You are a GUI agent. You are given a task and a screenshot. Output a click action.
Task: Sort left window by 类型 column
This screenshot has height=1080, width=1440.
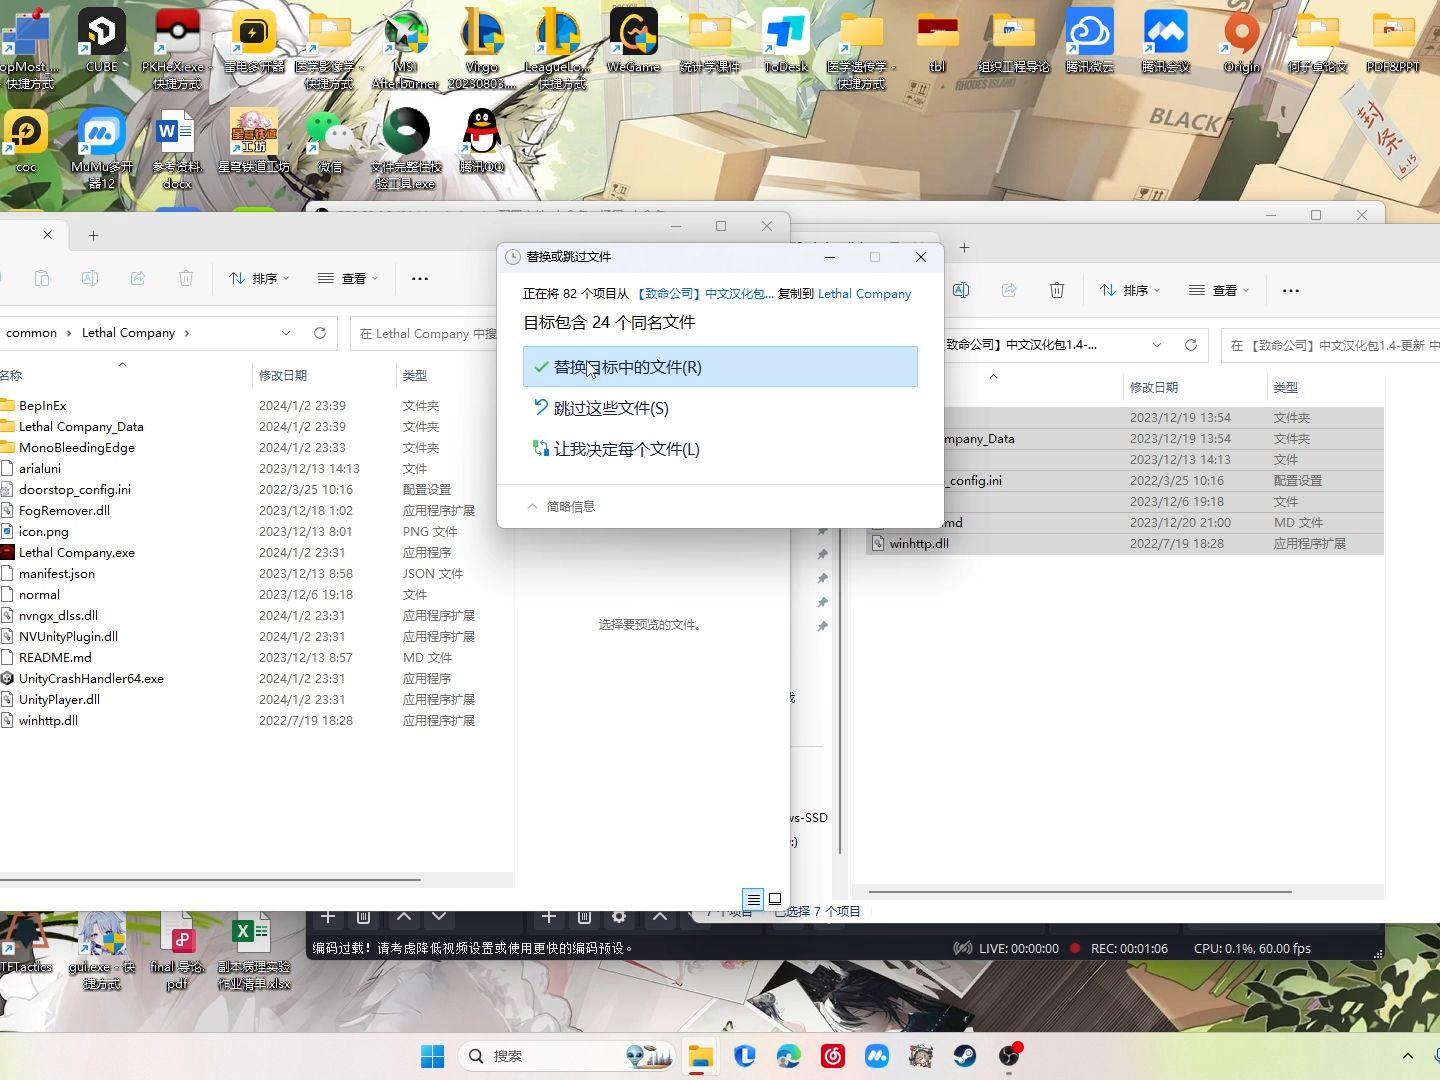(x=414, y=375)
